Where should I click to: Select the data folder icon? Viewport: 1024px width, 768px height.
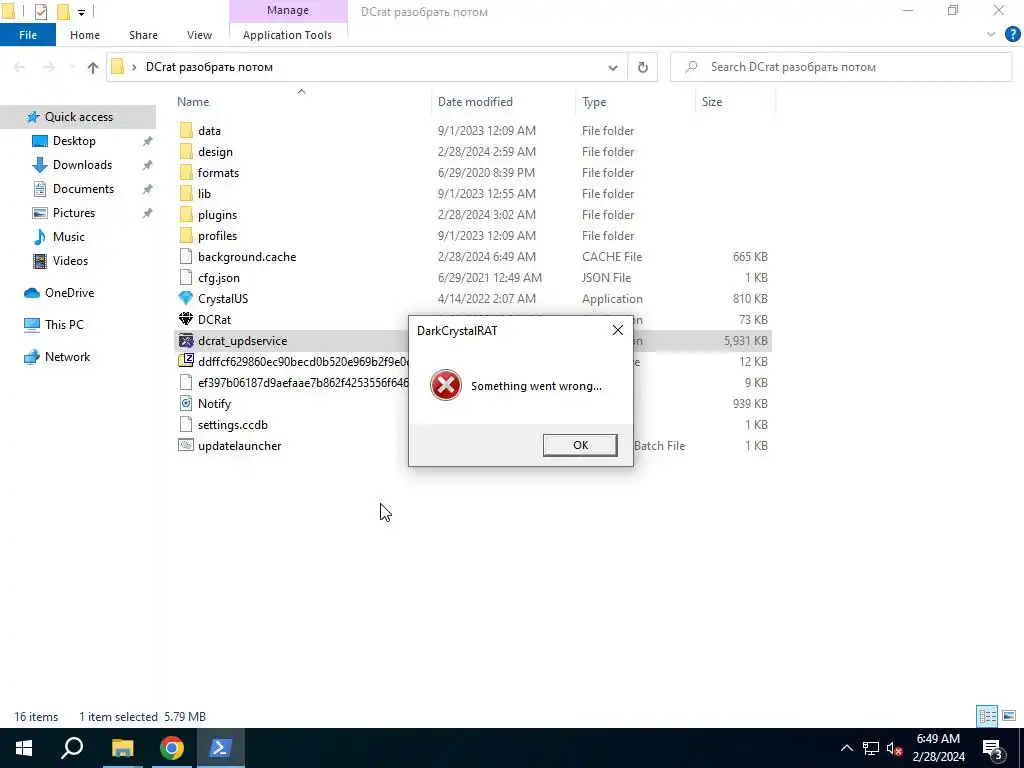(x=186, y=131)
